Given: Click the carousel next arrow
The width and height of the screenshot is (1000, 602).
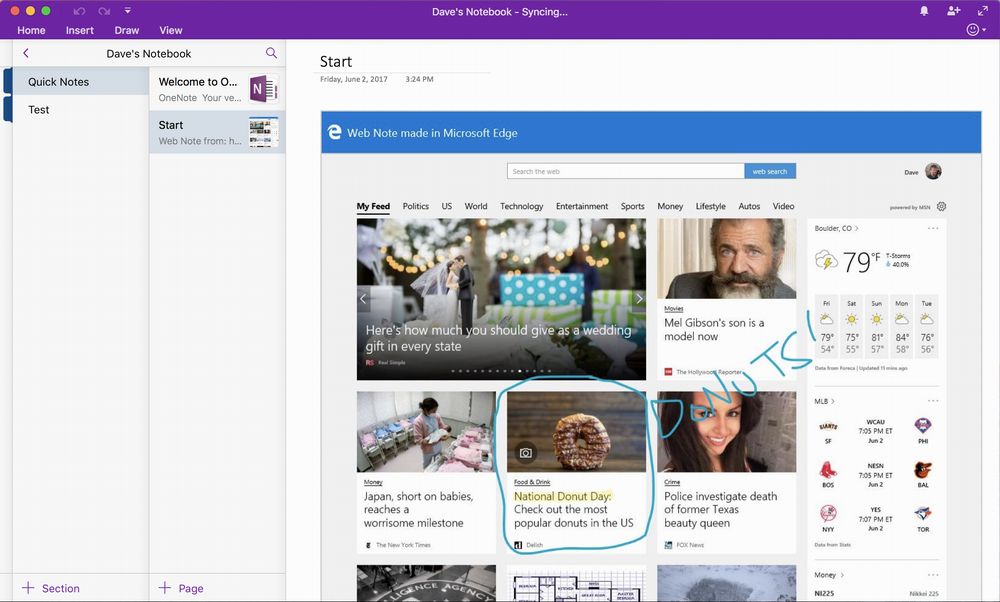Looking at the screenshot, I should point(639,298).
